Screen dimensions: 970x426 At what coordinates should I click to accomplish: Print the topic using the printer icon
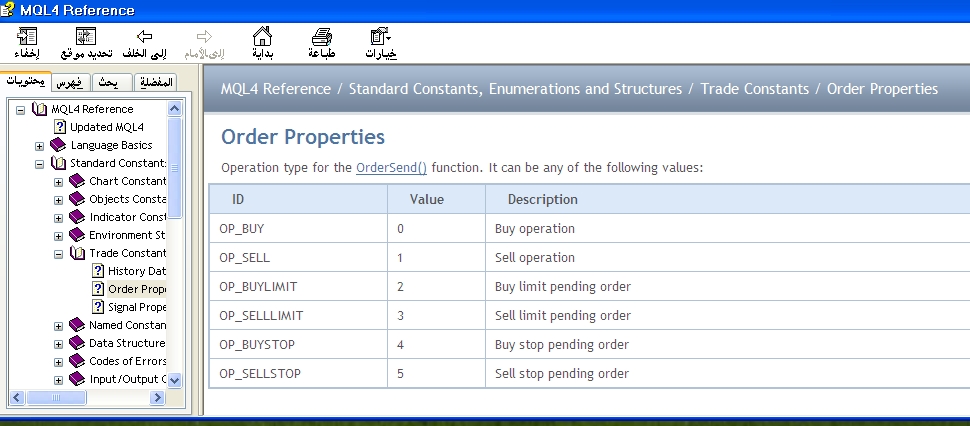(x=321, y=36)
